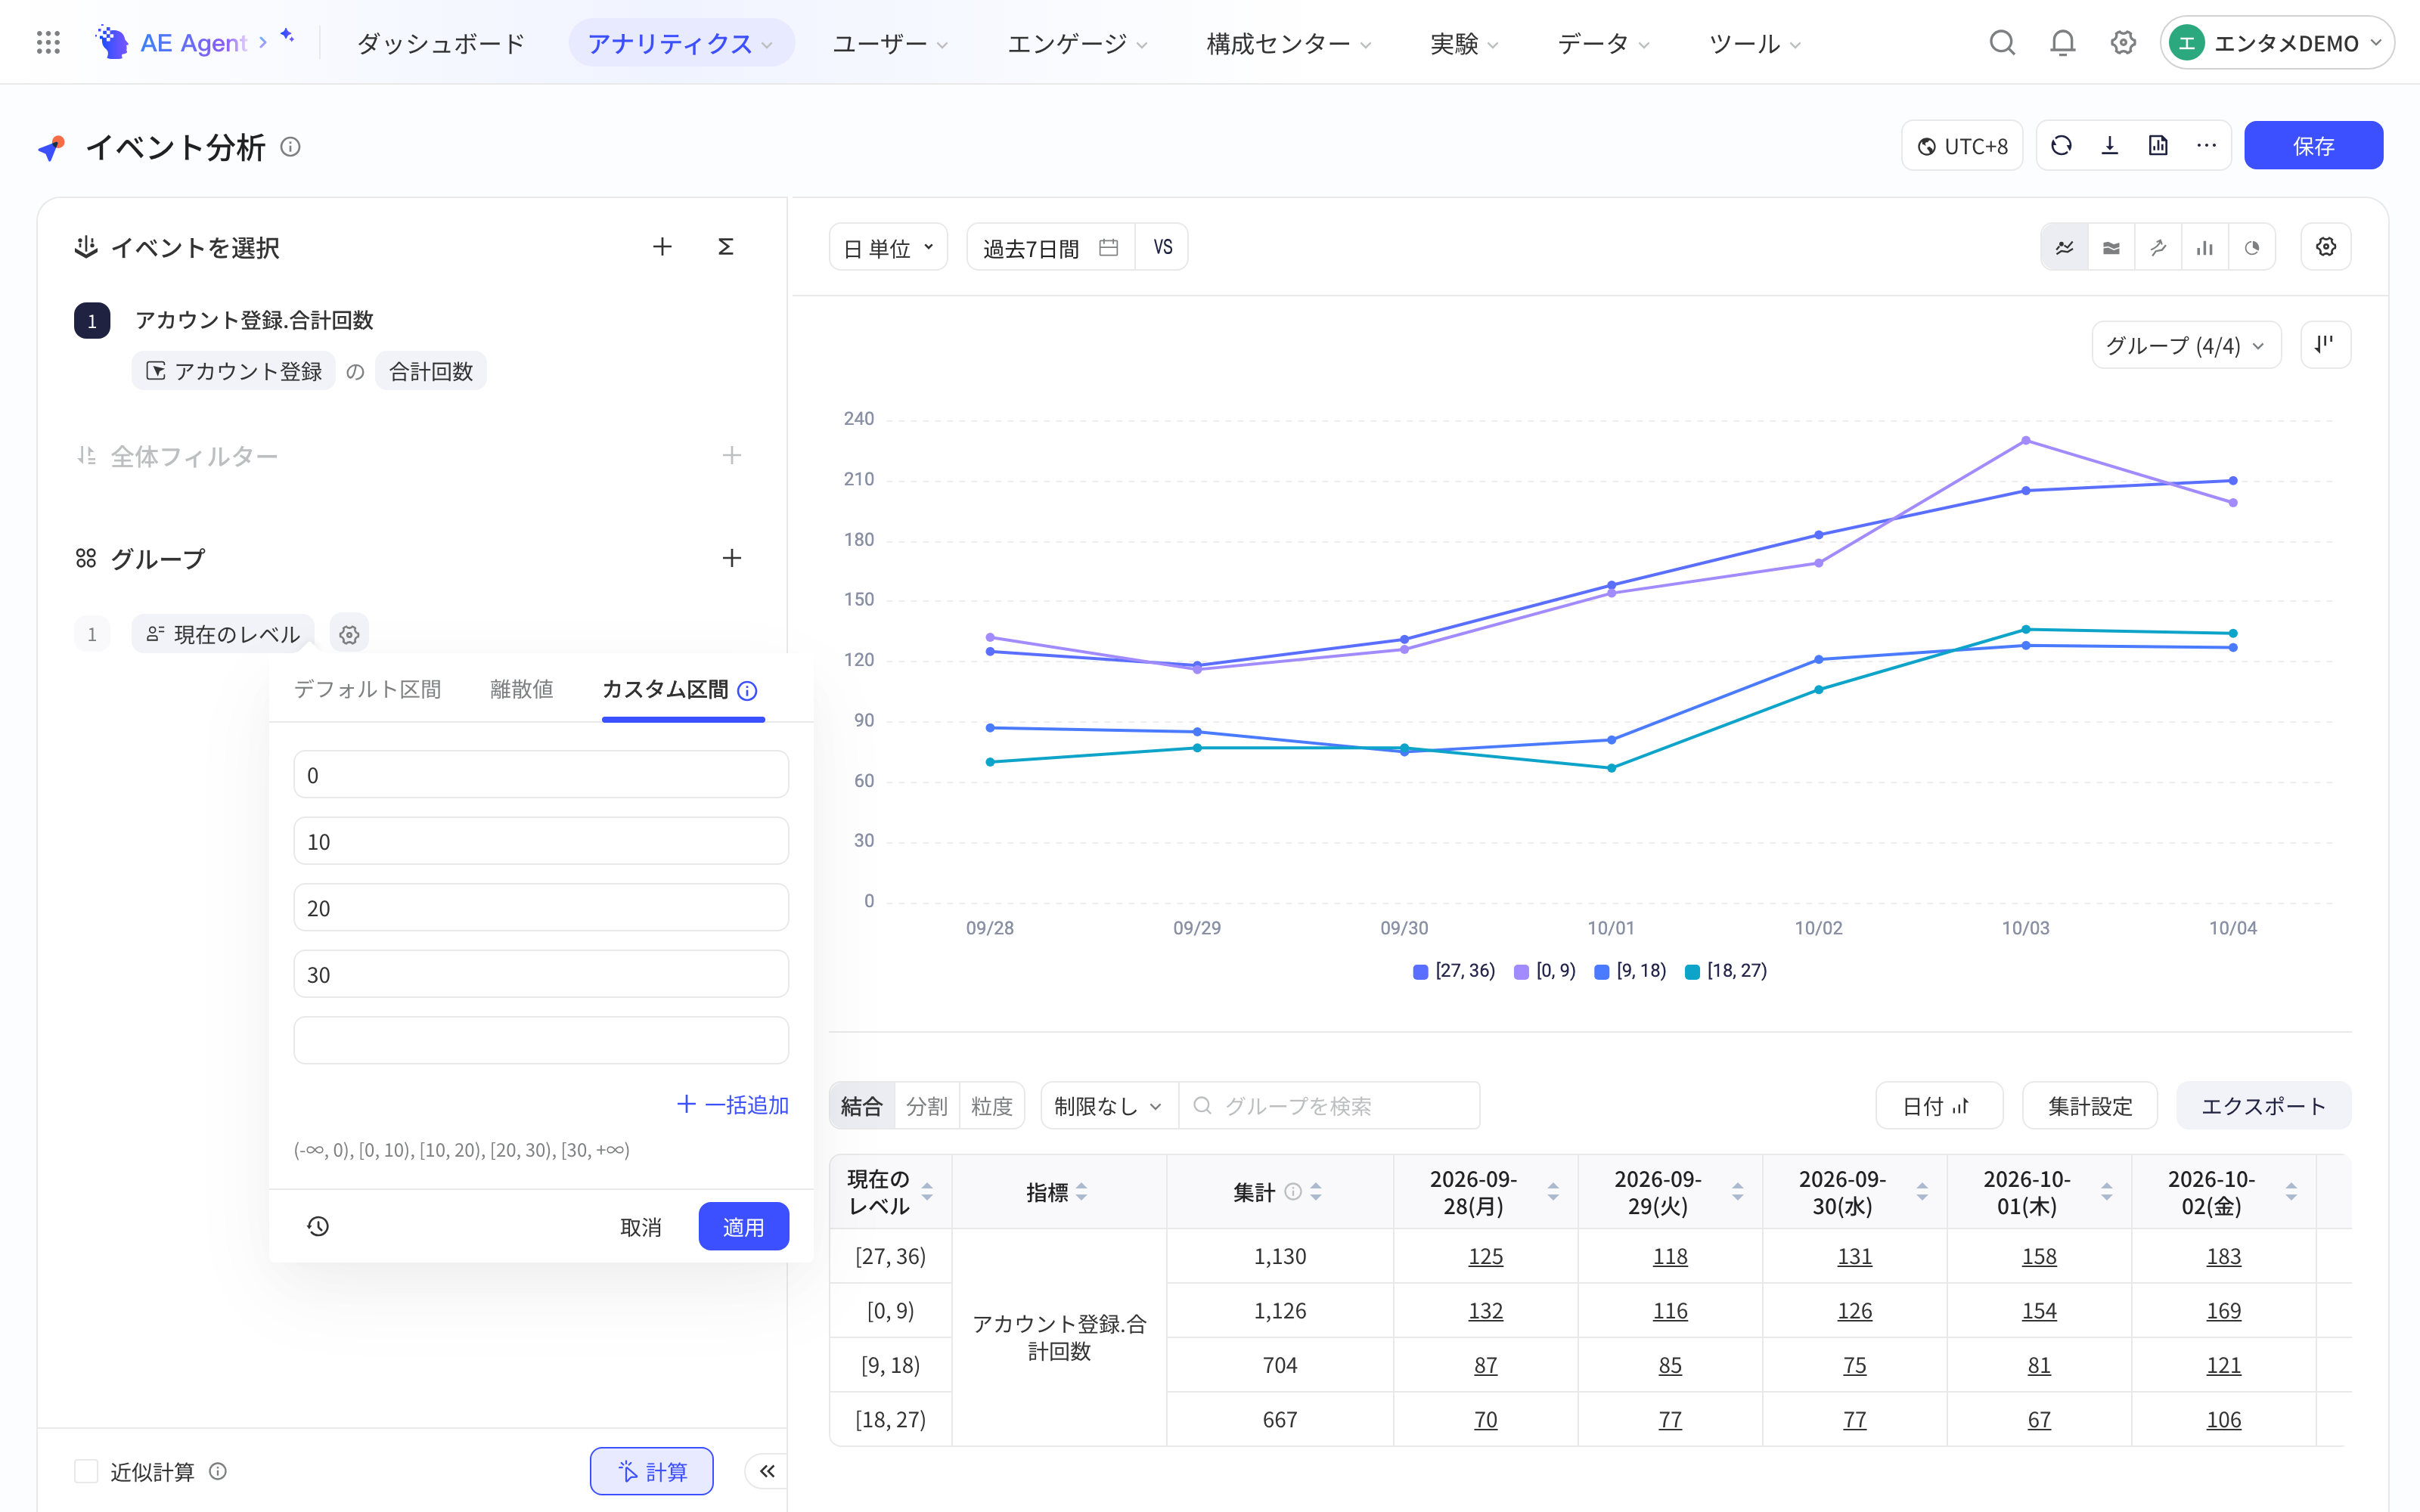Open group settings gear beside 現在のレベル
2420x1512 pixels.
(349, 634)
